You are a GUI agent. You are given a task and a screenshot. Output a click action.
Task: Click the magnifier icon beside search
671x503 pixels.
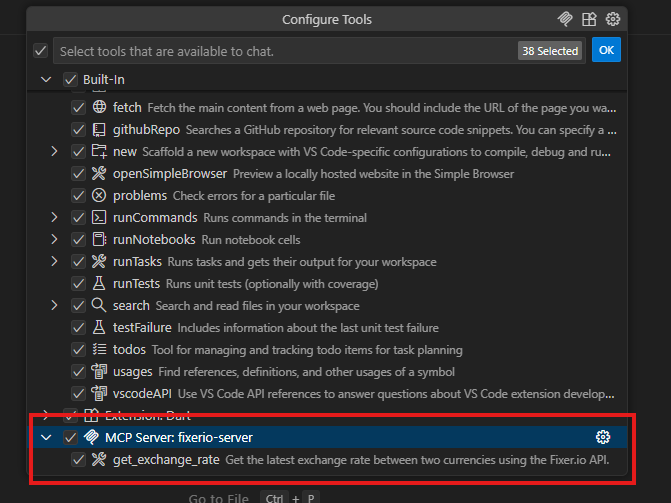coord(99,305)
